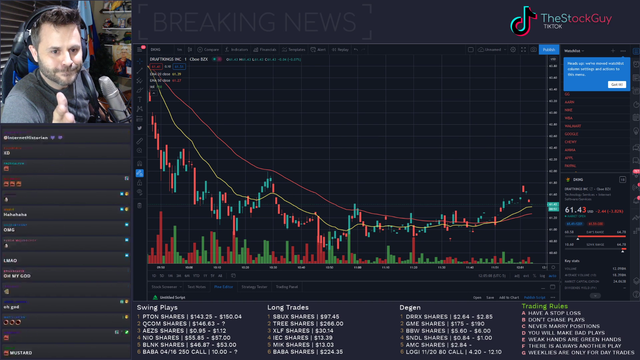Select the ruler measure tool

click(x=140, y=141)
